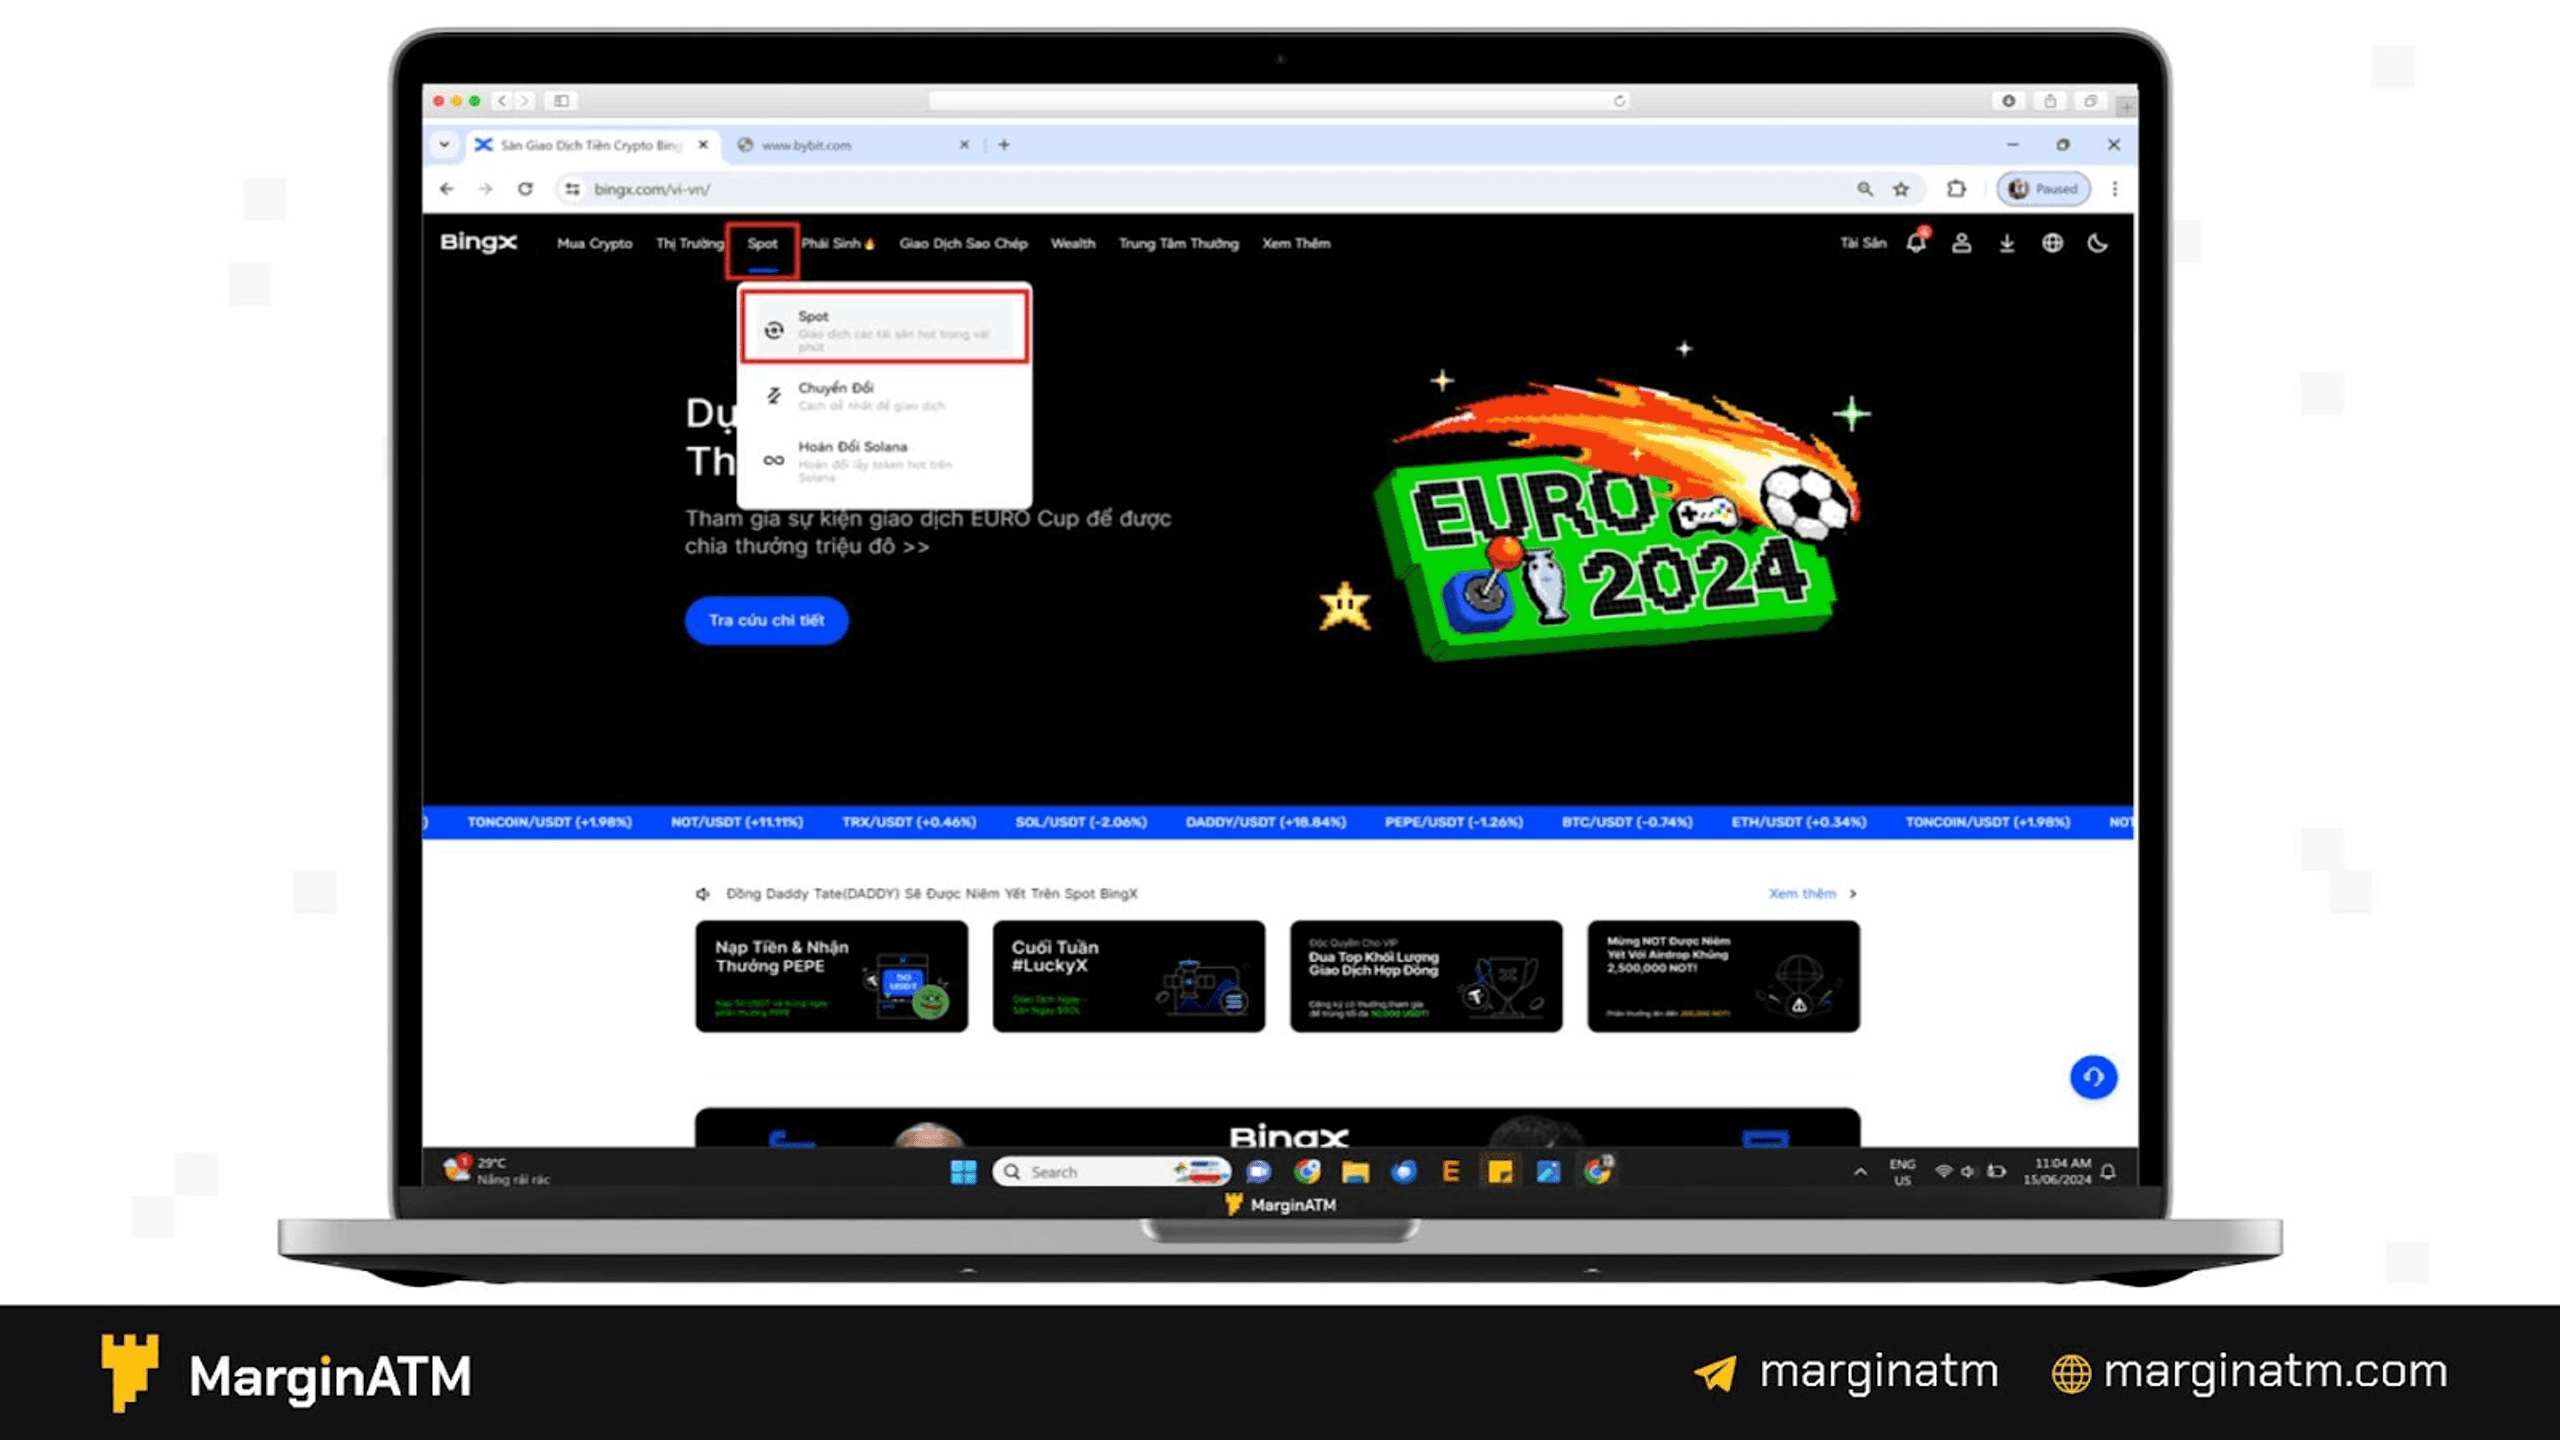
Task: Open the weather widget showing 29°C
Action: (x=497, y=1171)
